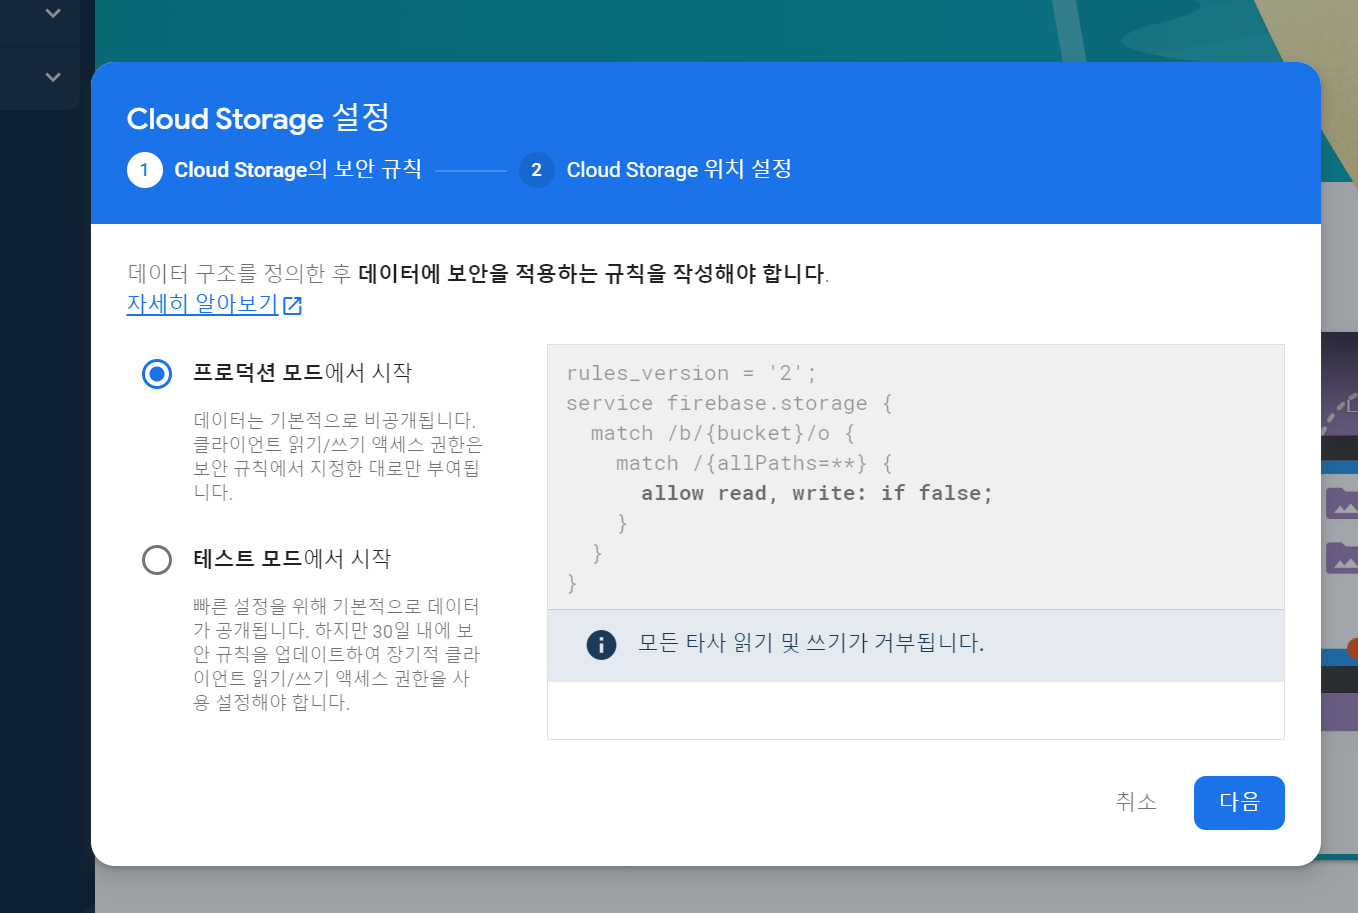
Task: Click the match /{allPaths=**} code line
Action: click(x=754, y=463)
